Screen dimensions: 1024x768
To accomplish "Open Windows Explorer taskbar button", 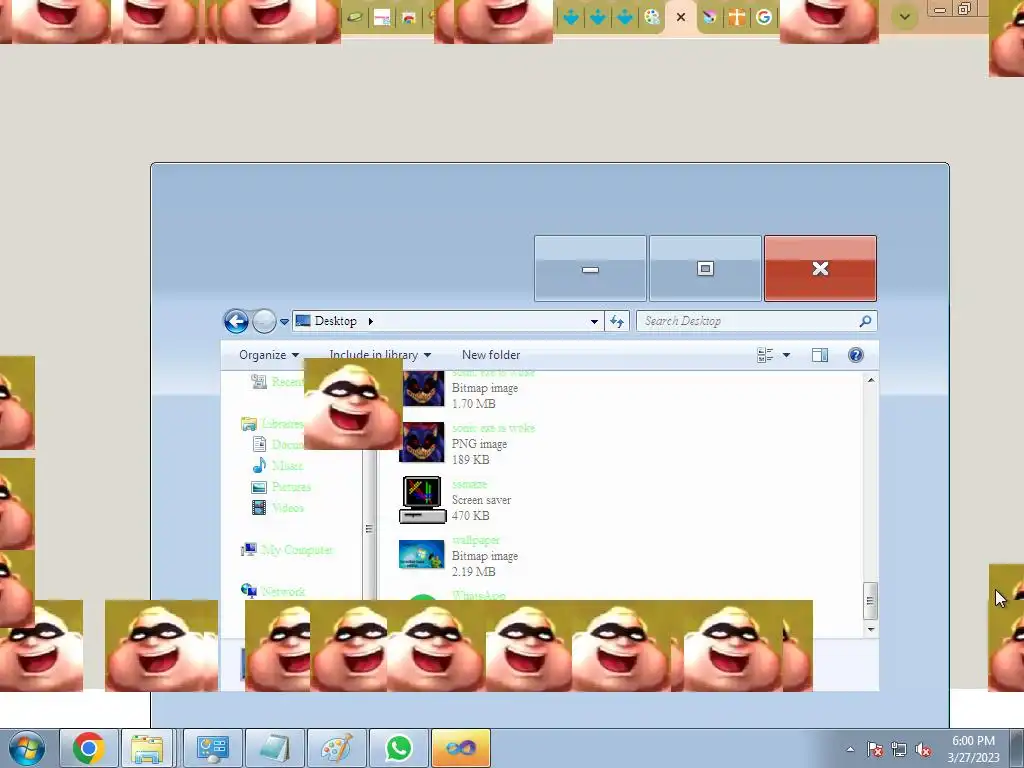I will pyautogui.click(x=148, y=748).
